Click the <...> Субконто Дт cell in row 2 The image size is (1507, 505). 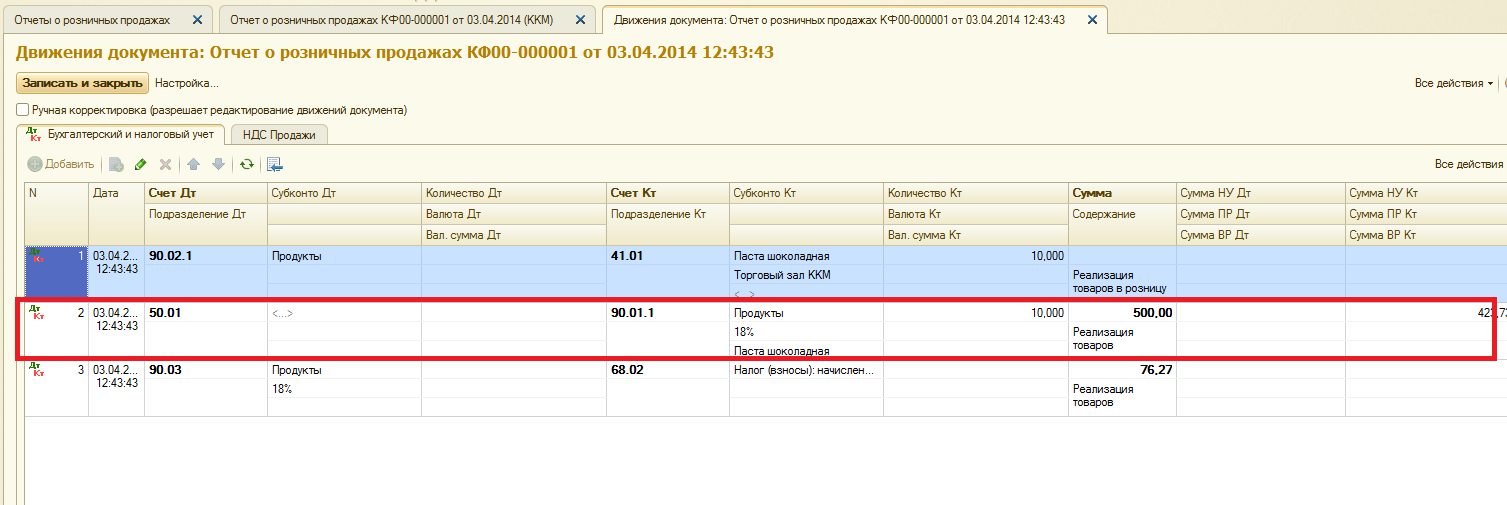(344, 313)
